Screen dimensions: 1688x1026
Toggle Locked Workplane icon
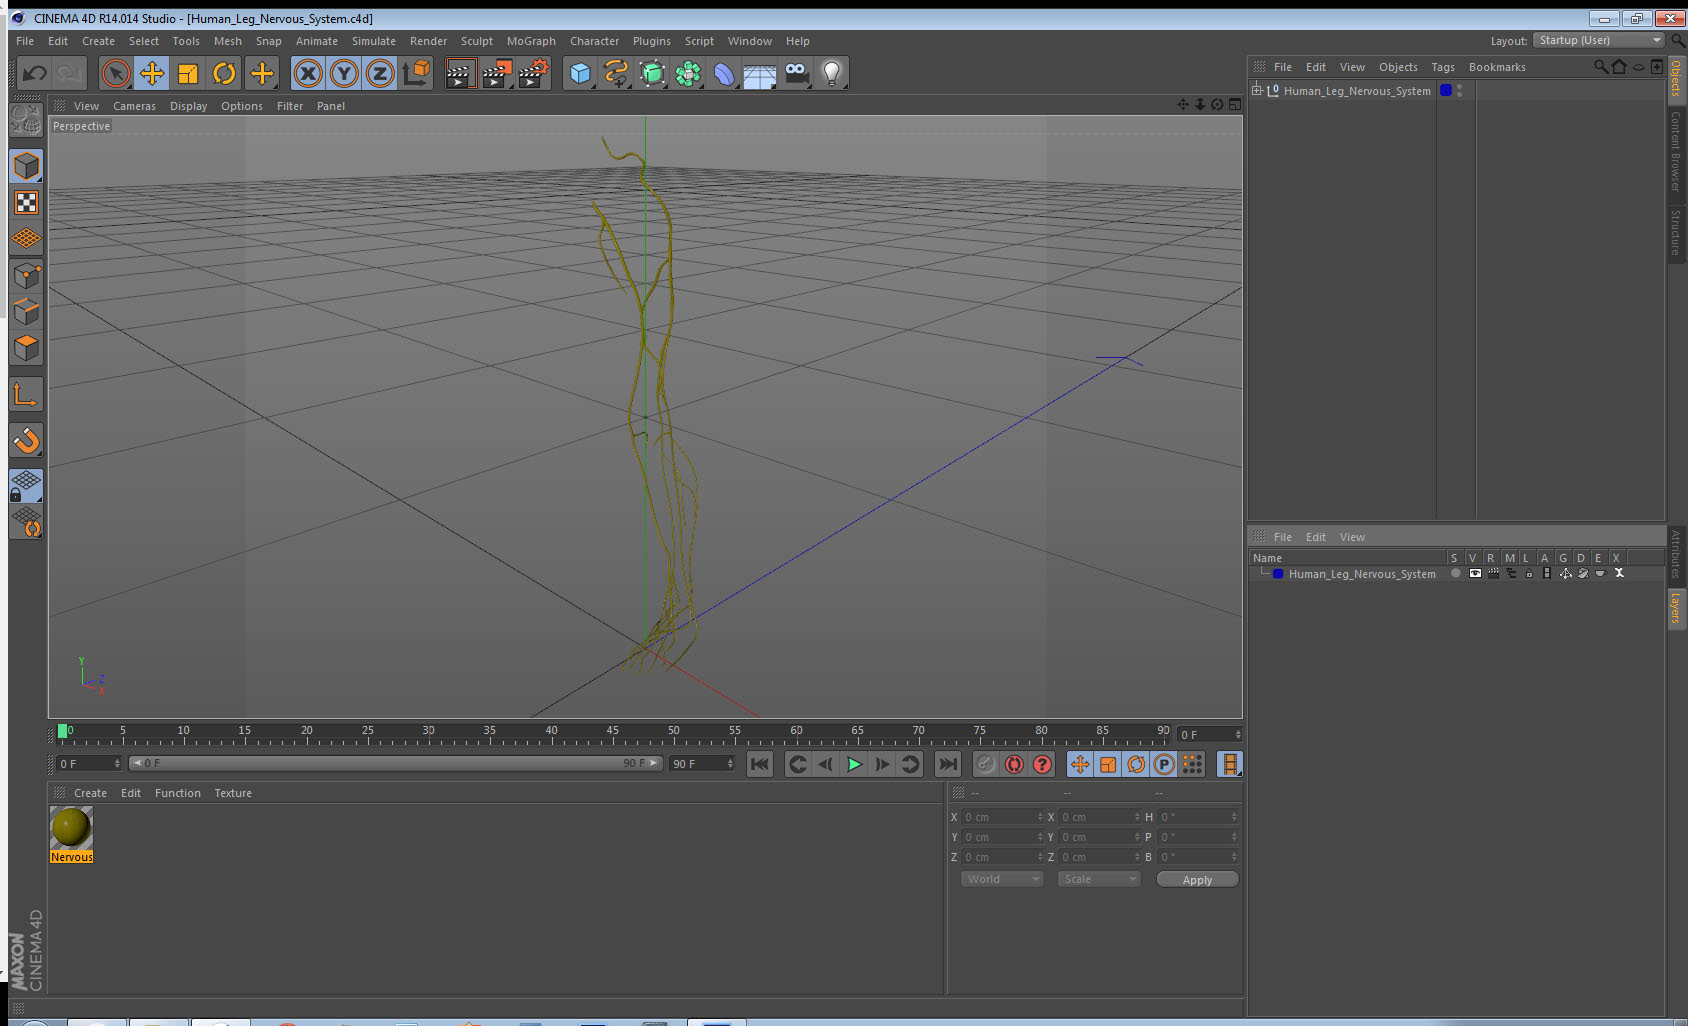pyautogui.click(x=26, y=486)
